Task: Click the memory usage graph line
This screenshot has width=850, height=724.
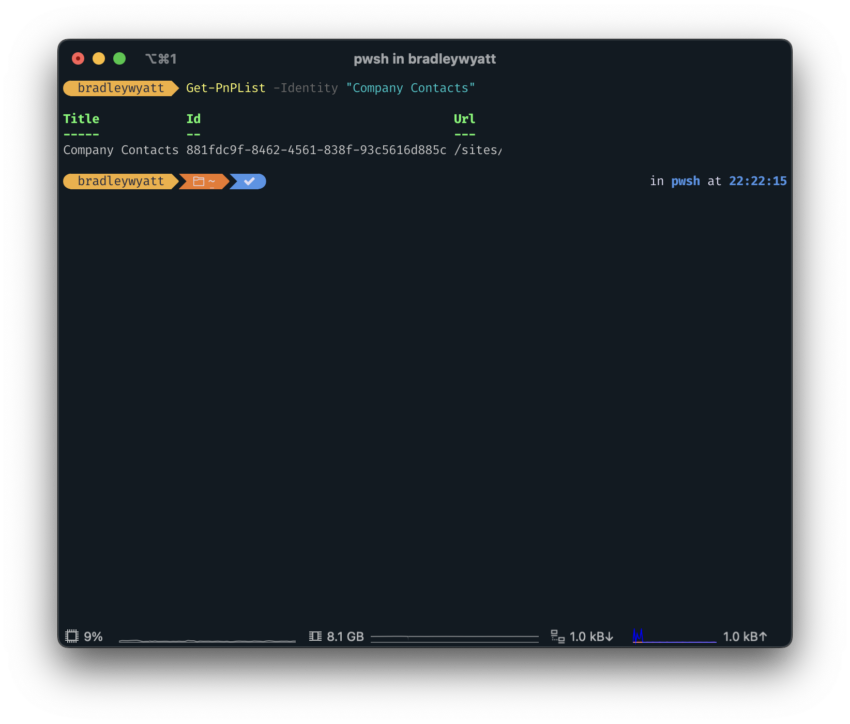Action: tap(454, 638)
